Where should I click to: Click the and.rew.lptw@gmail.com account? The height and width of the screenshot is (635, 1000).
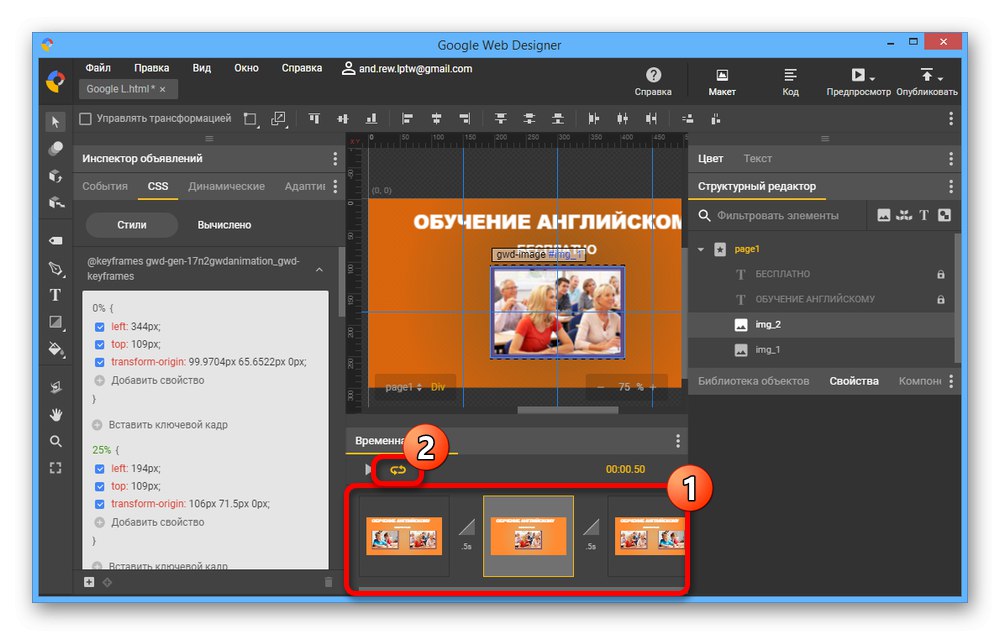408,68
